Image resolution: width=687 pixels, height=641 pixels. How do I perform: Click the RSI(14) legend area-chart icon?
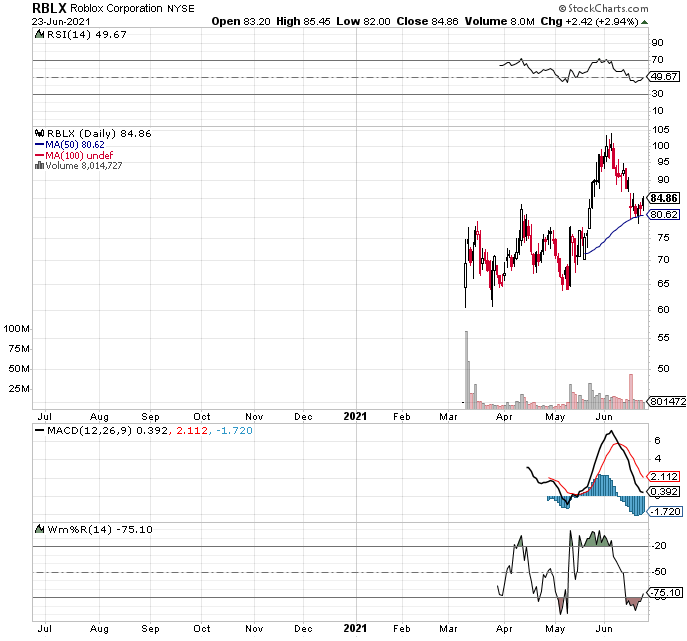coord(39,34)
